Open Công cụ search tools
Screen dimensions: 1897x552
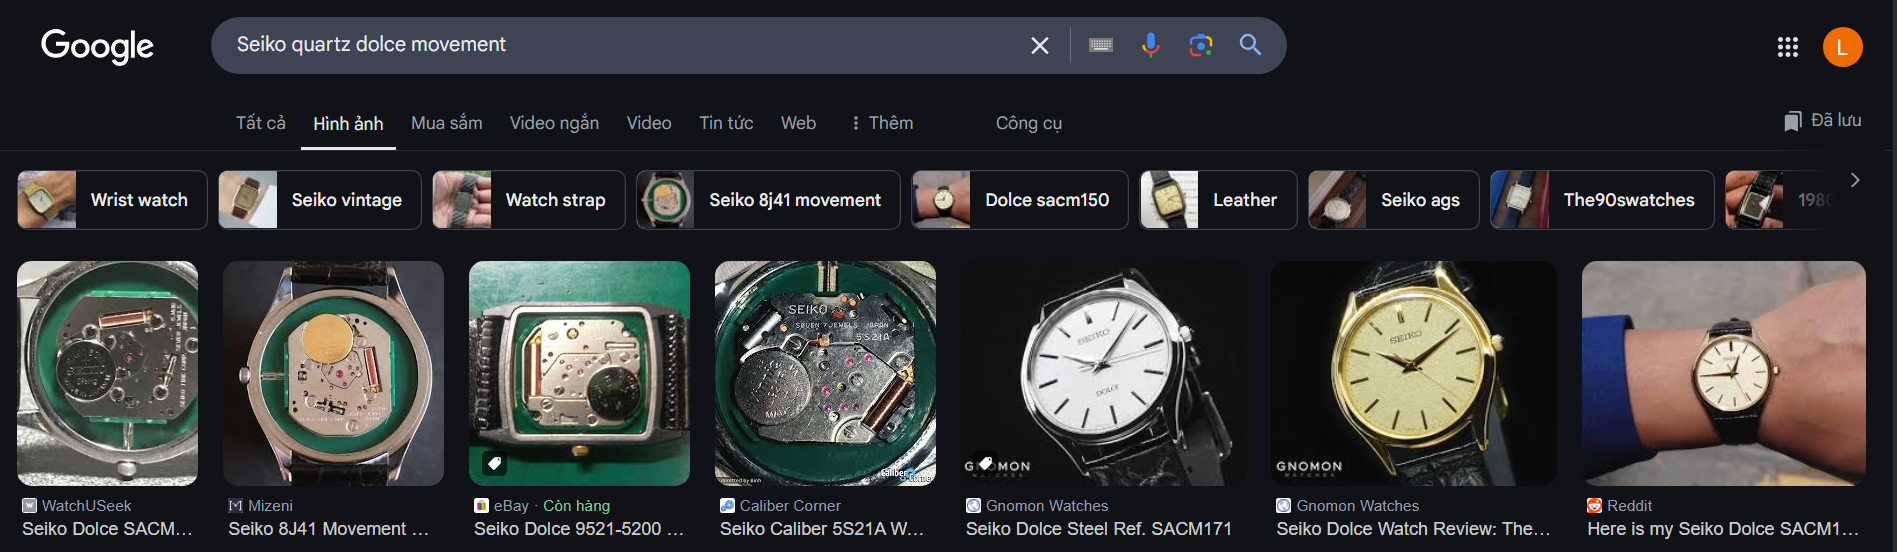[x=1028, y=123]
